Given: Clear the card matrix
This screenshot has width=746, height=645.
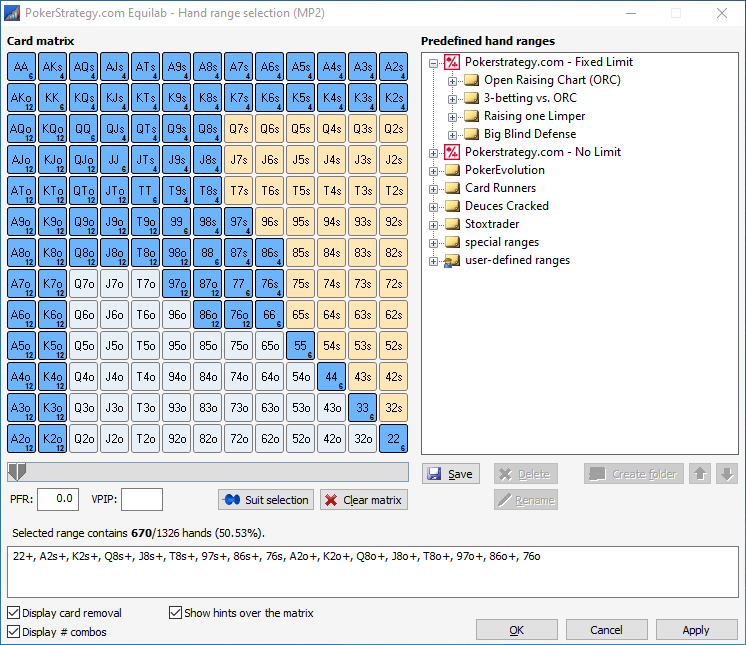Looking at the screenshot, I should (364, 500).
